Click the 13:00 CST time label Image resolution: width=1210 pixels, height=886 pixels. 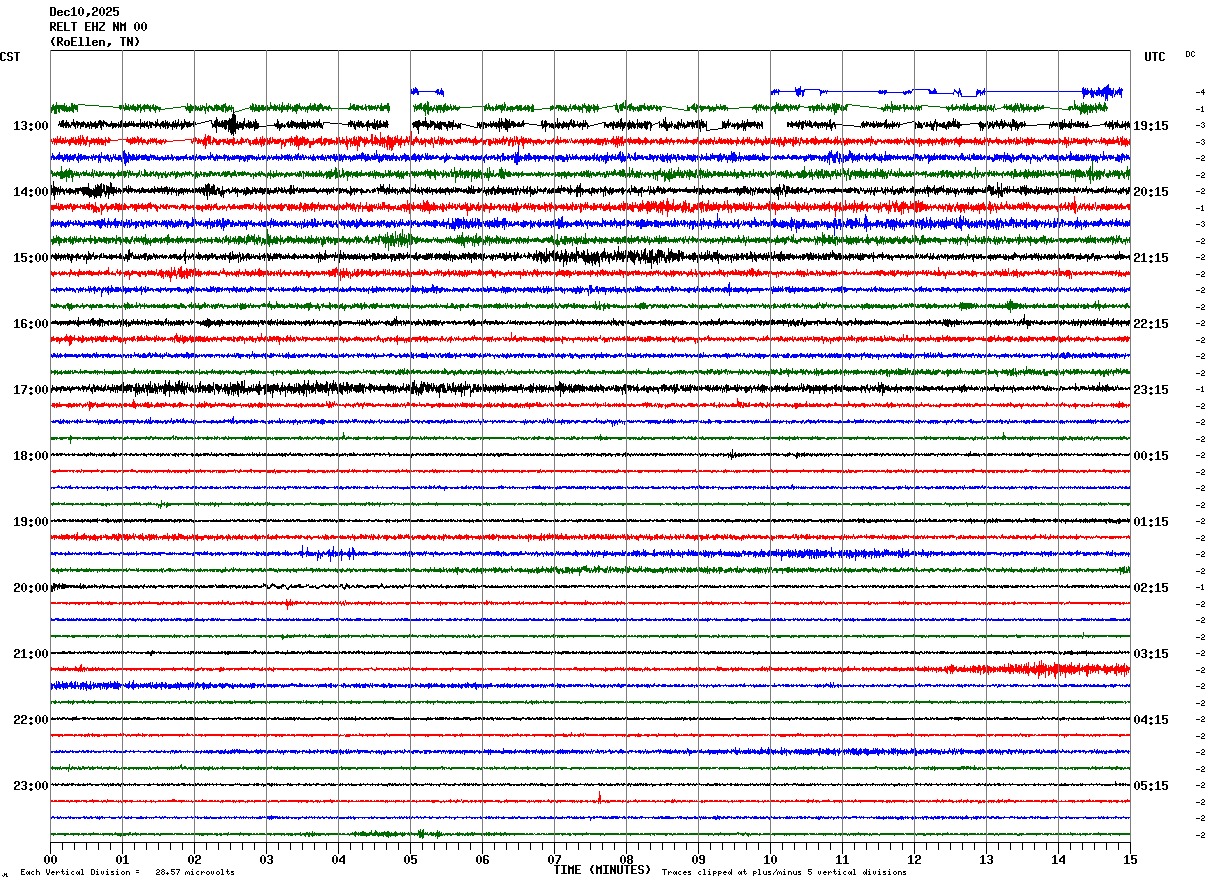tap(31, 126)
